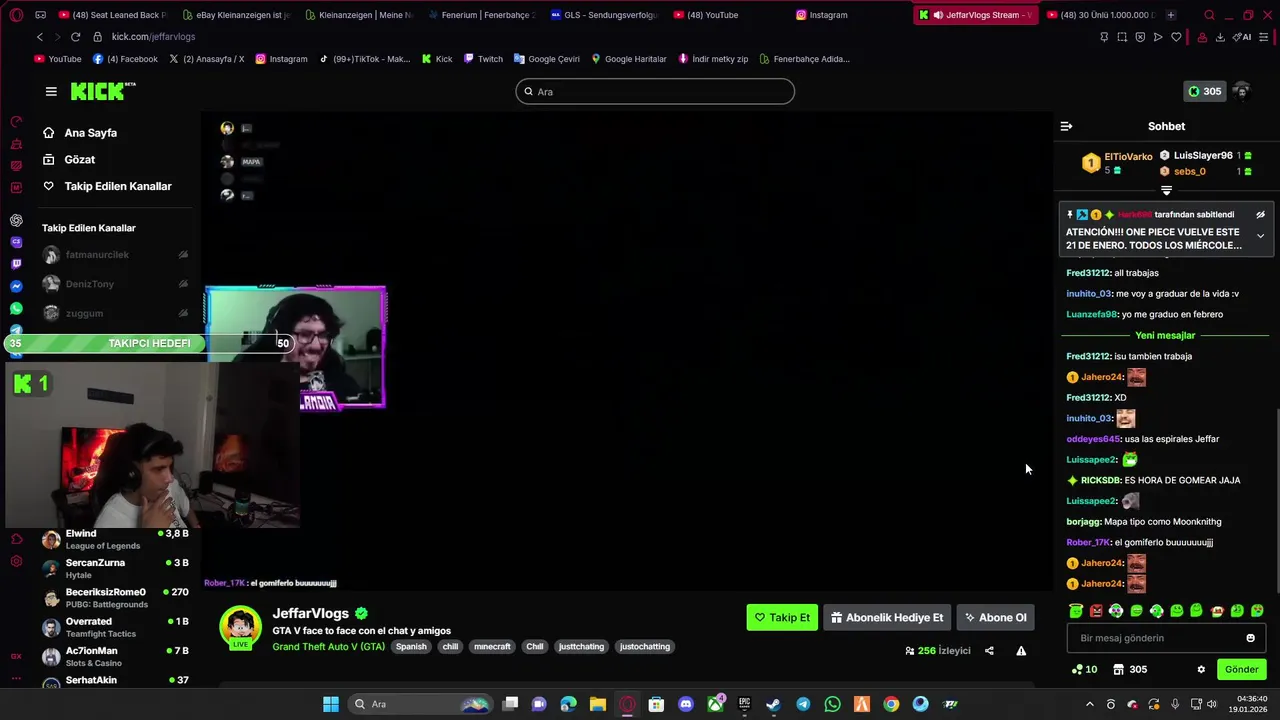This screenshot has height=720, width=1280.
Task: Open chat settings gear
Action: coord(1201,669)
